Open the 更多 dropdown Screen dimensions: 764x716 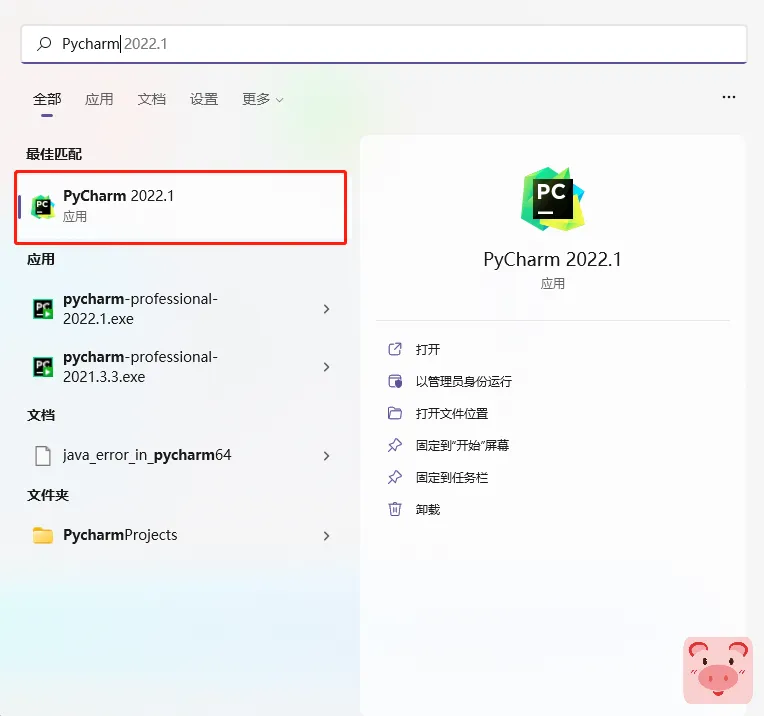pos(263,99)
